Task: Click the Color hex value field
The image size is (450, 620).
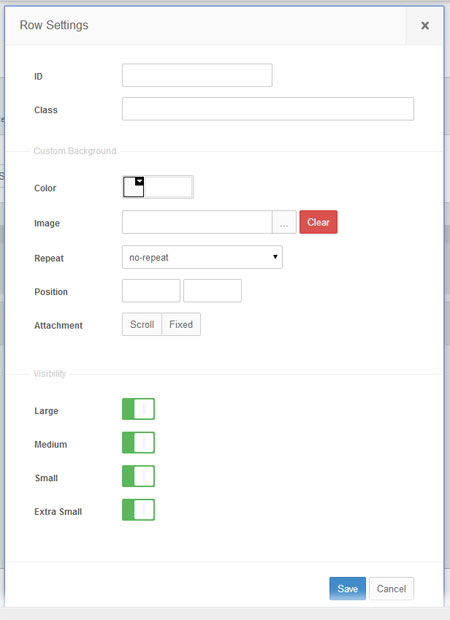Action: (x=168, y=187)
